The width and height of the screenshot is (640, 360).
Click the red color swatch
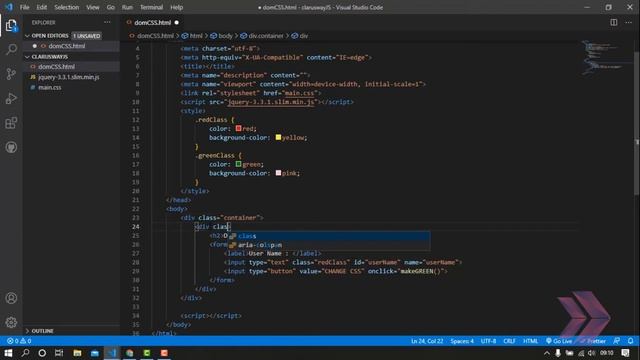pyautogui.click(x=238, y=128)
